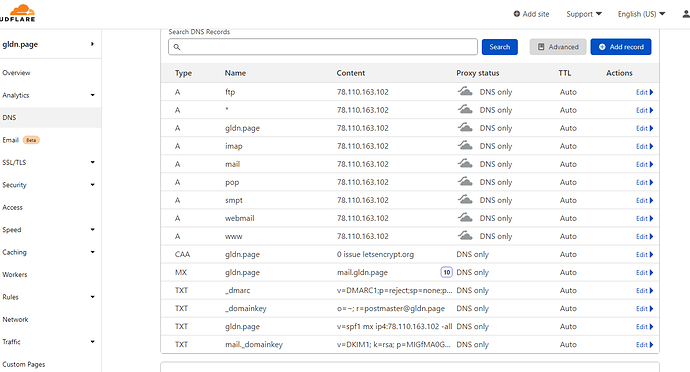Expand the Speed sidebar section
This screenshot has height=372, width=690.
pyautogui.click(x=92, y=230)
